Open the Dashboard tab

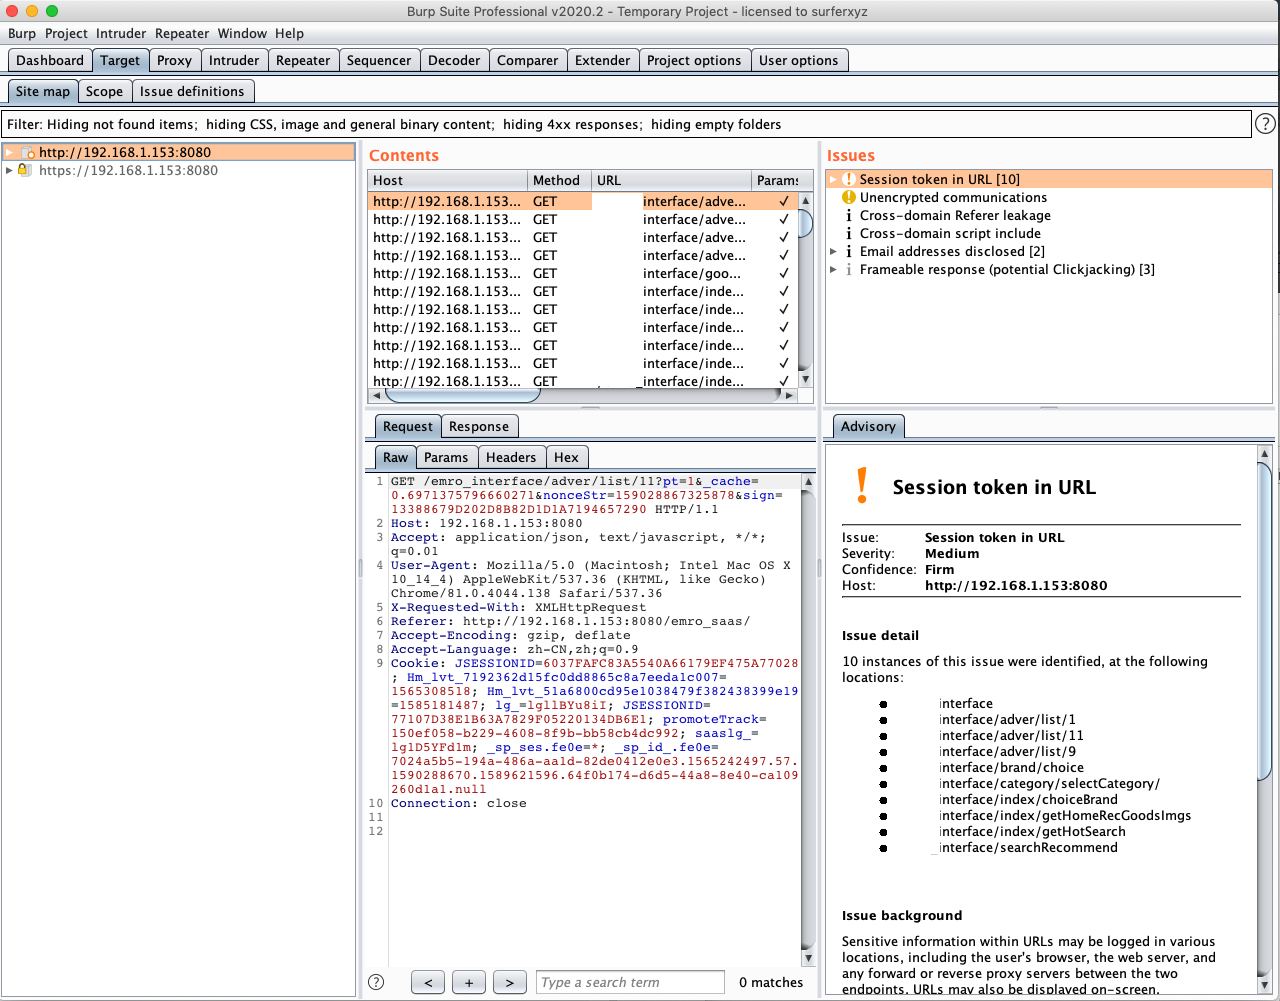pos(50,60)
